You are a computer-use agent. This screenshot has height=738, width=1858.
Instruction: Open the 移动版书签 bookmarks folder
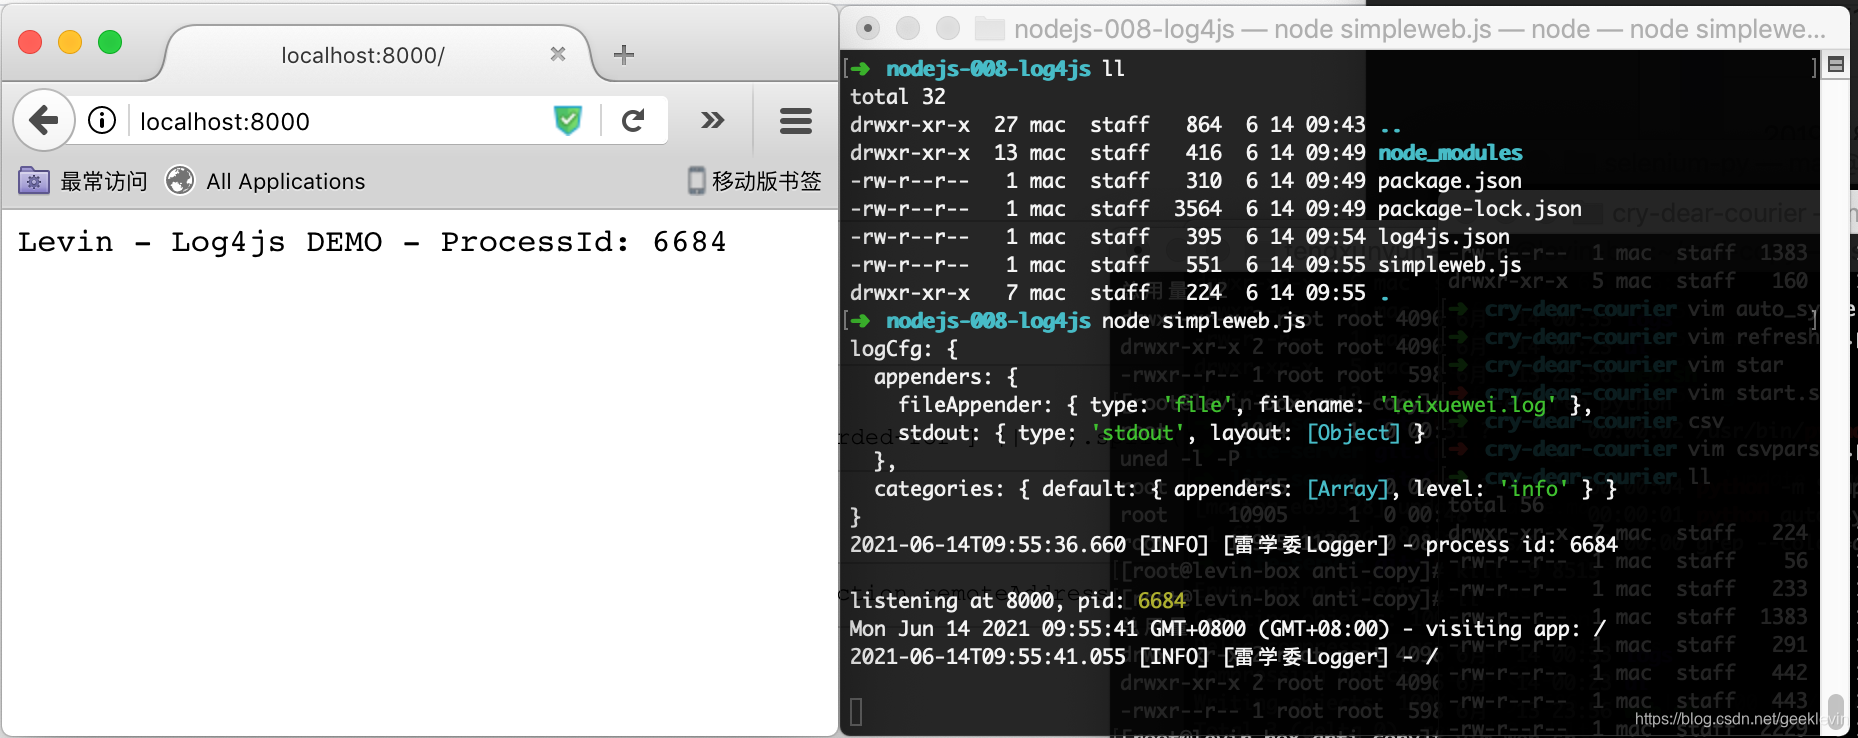click(x=755, y=181)
